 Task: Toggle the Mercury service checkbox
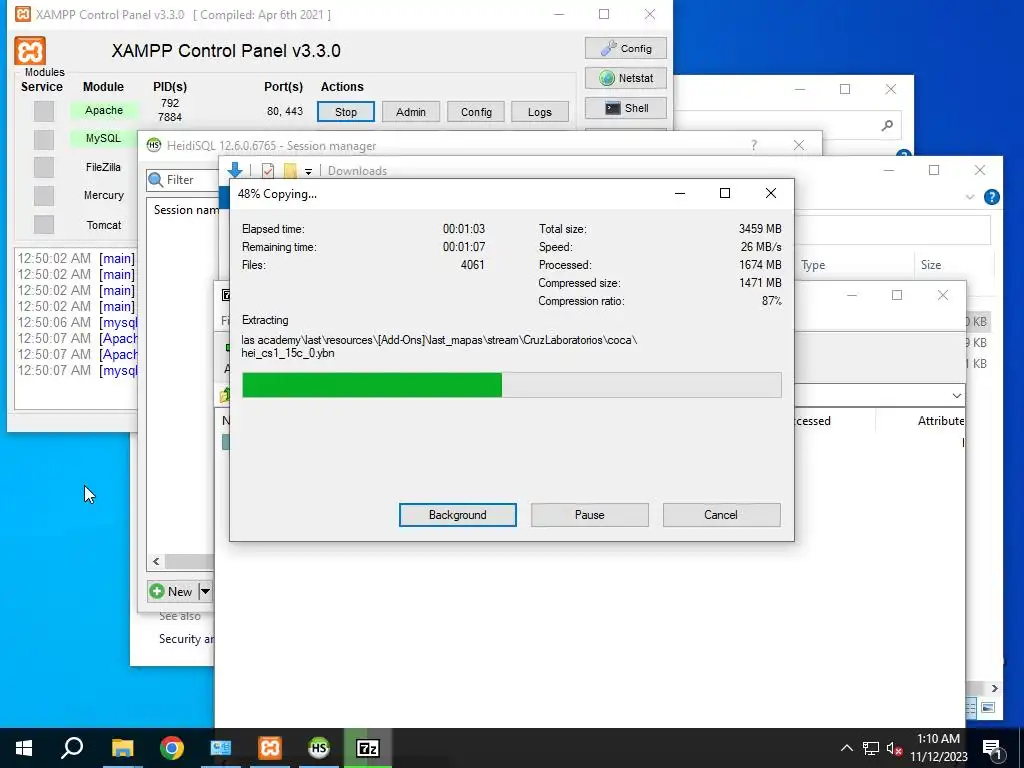click(x=44, y=195)
